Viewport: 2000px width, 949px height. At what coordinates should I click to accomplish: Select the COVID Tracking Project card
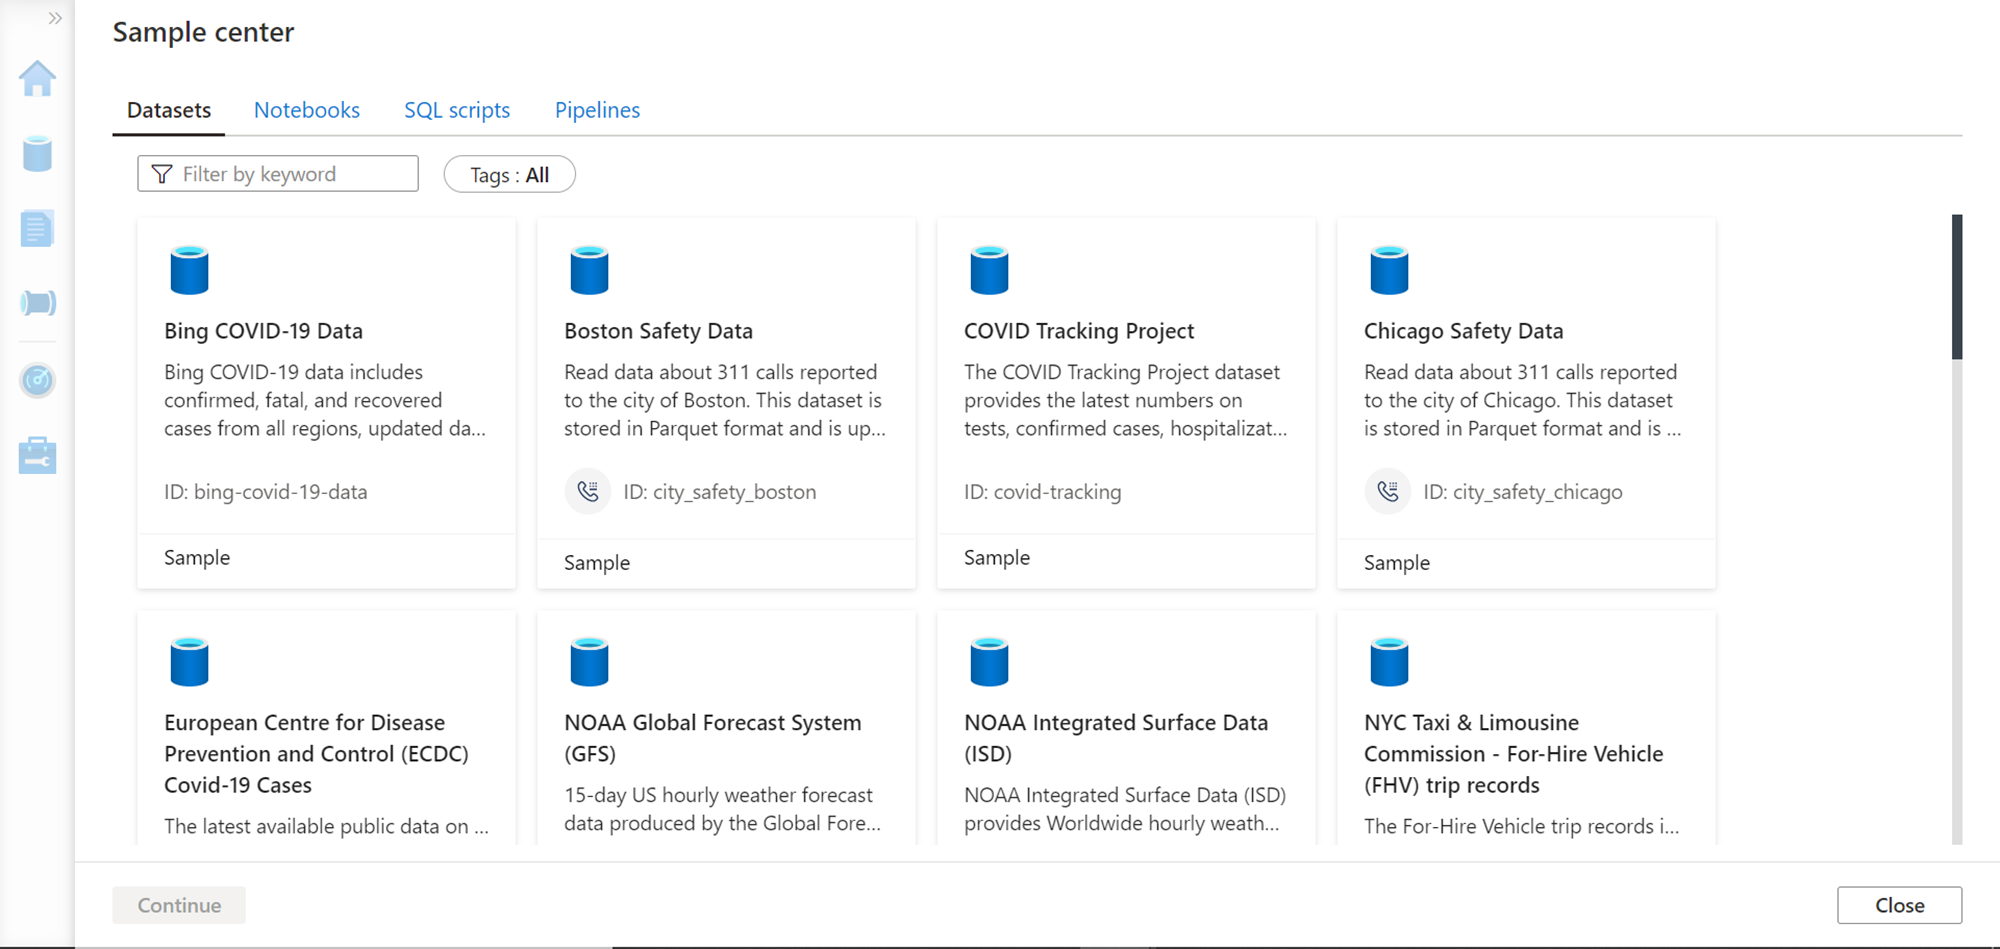click(x=1126, y=402)
